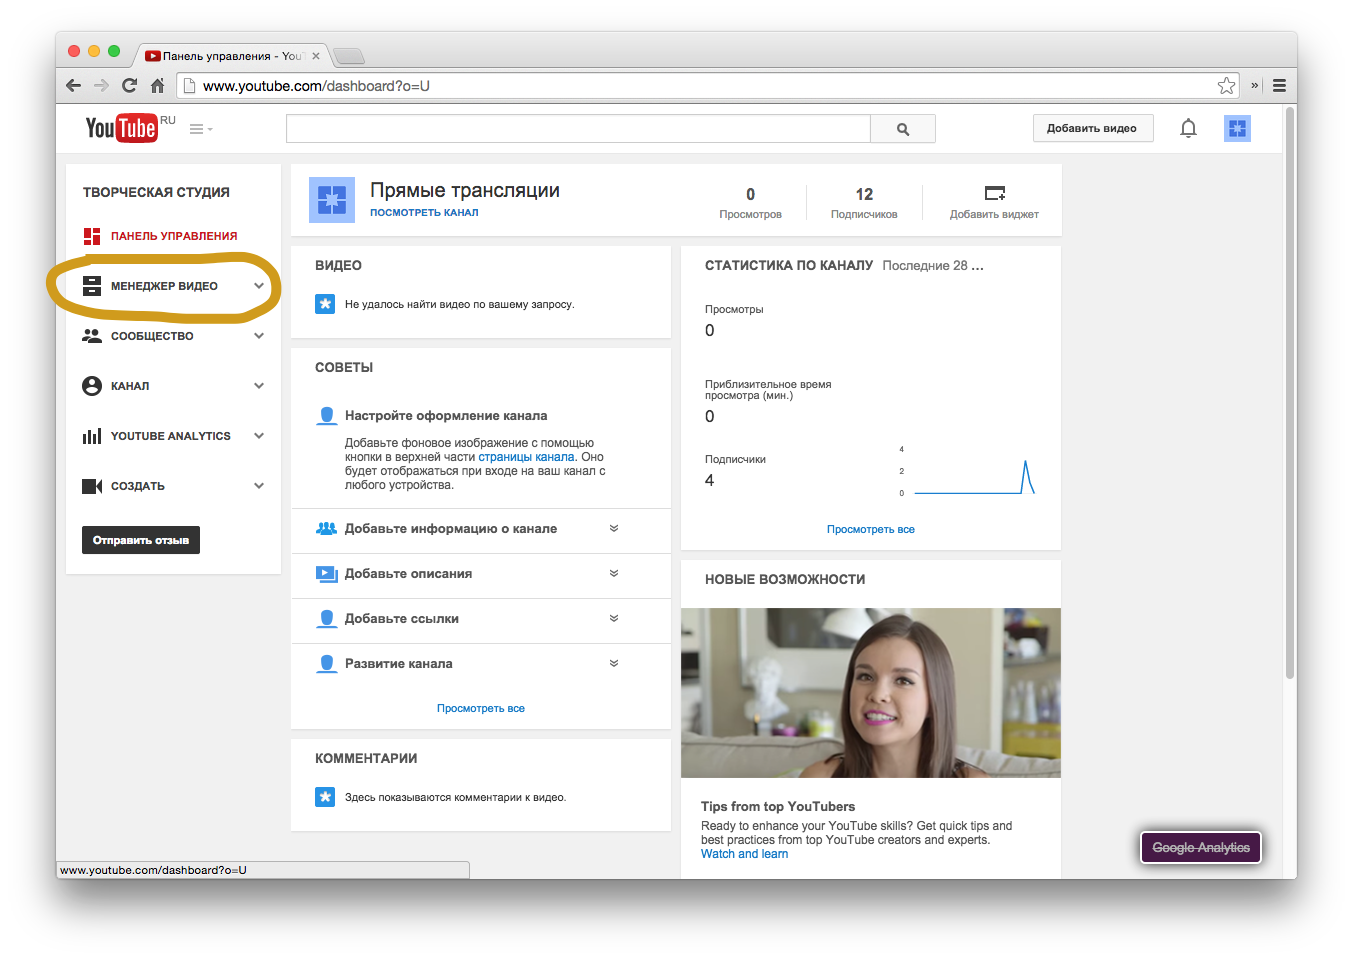Select Панель управления in sidebar
Image resolution: width=1353 pixels, height=959 pixels.
click(173, 236)
